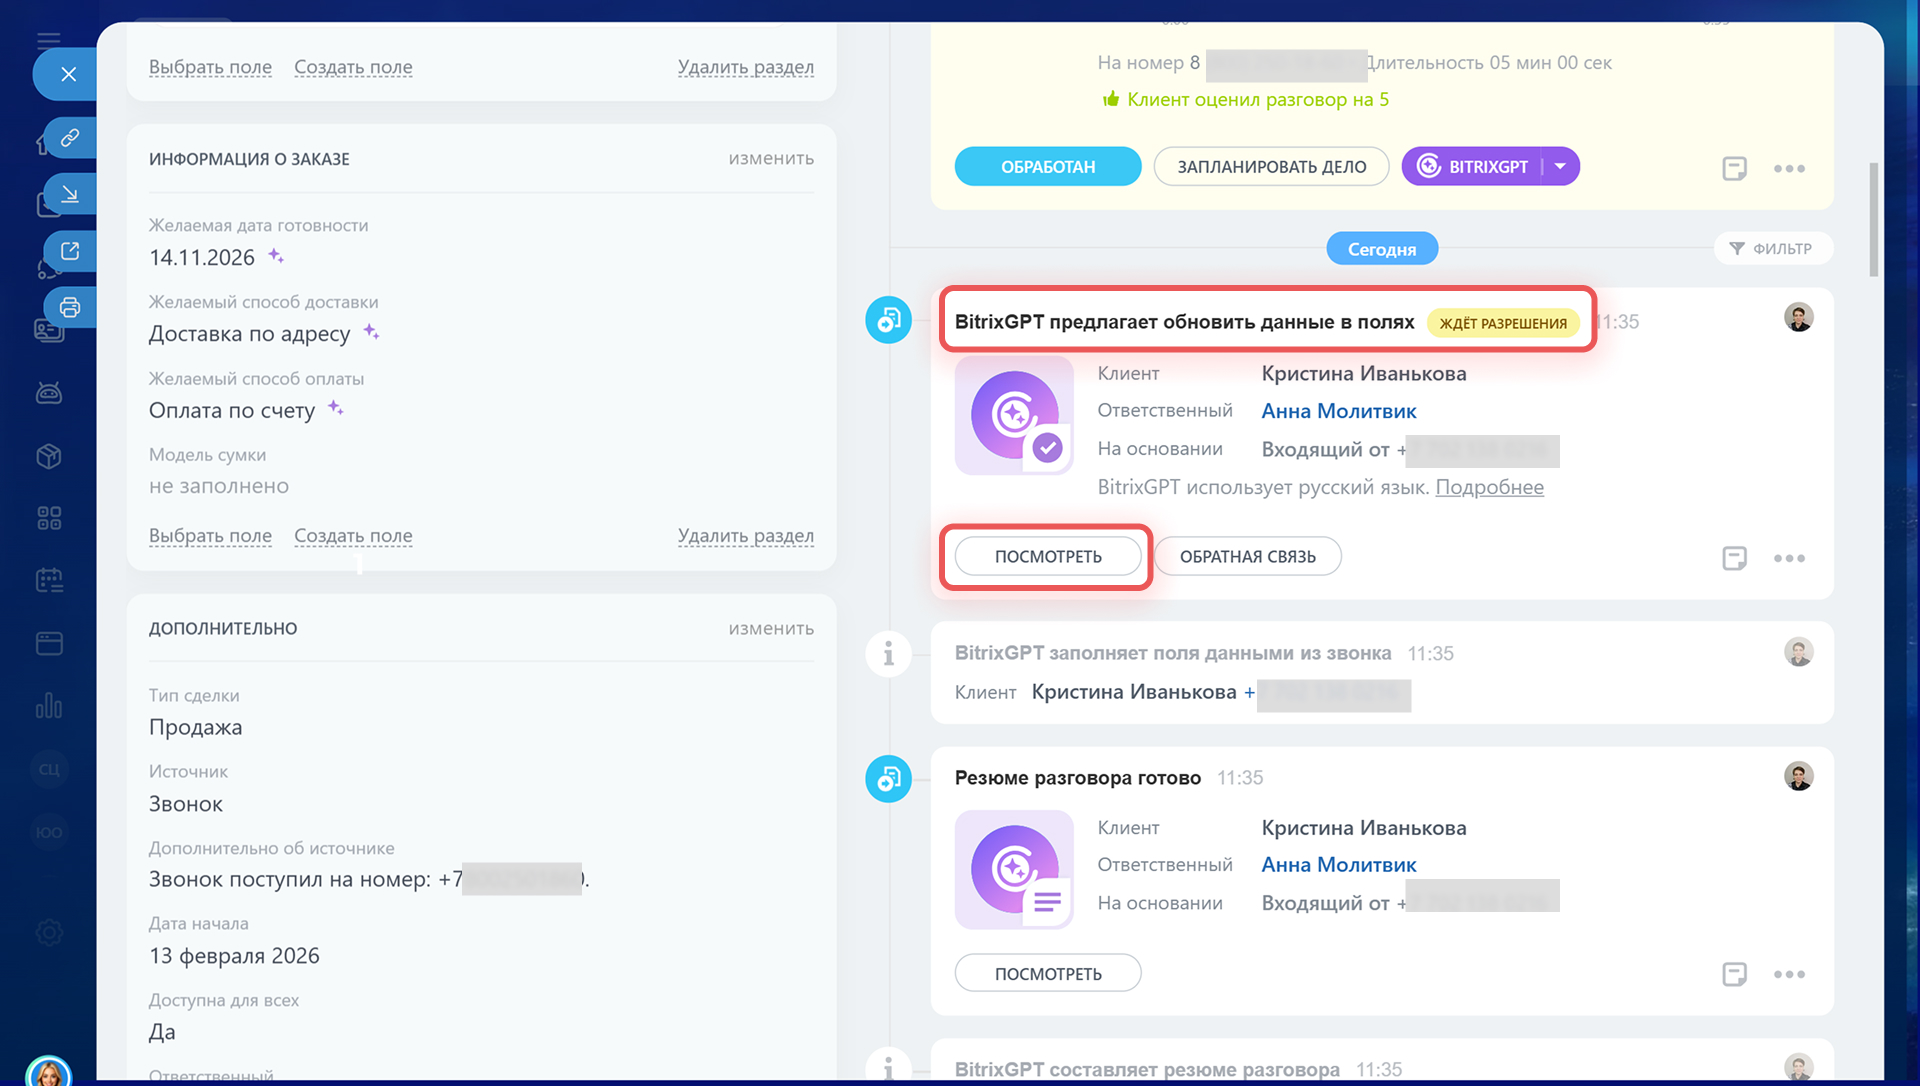Click the copy link icon in the side panel

(x=69, y=137)
